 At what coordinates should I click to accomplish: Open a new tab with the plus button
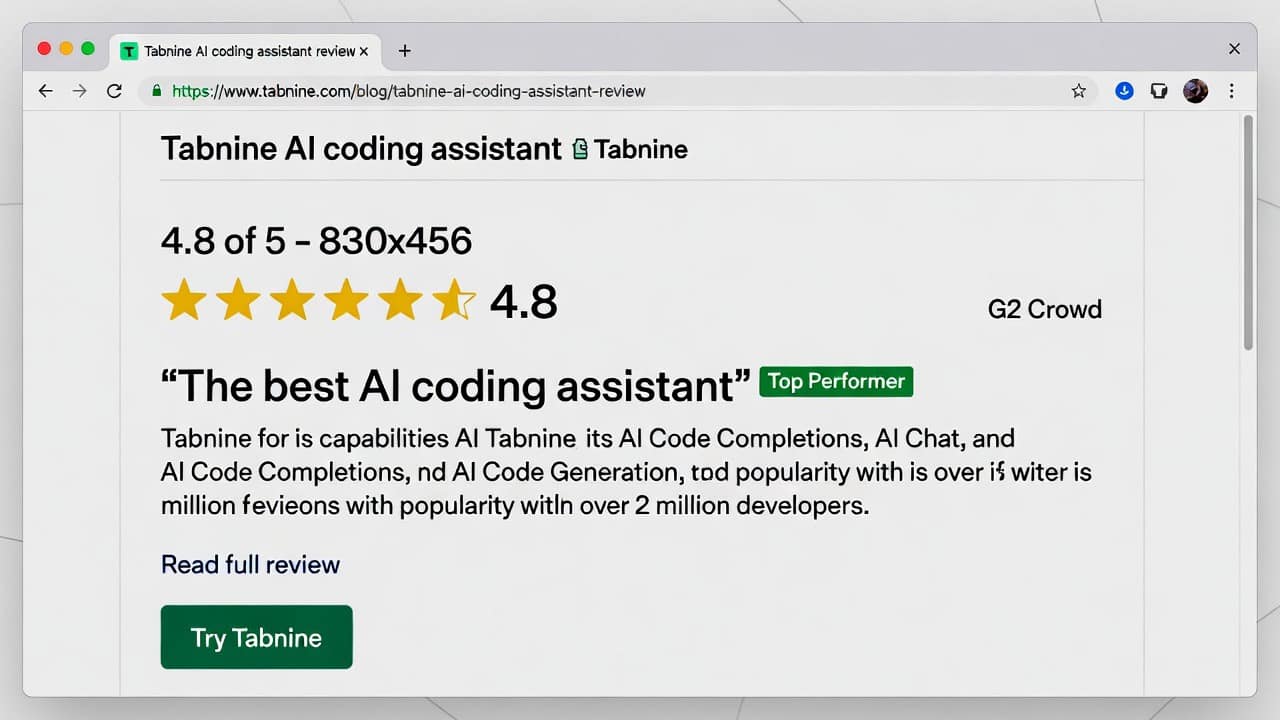point(404,51)
